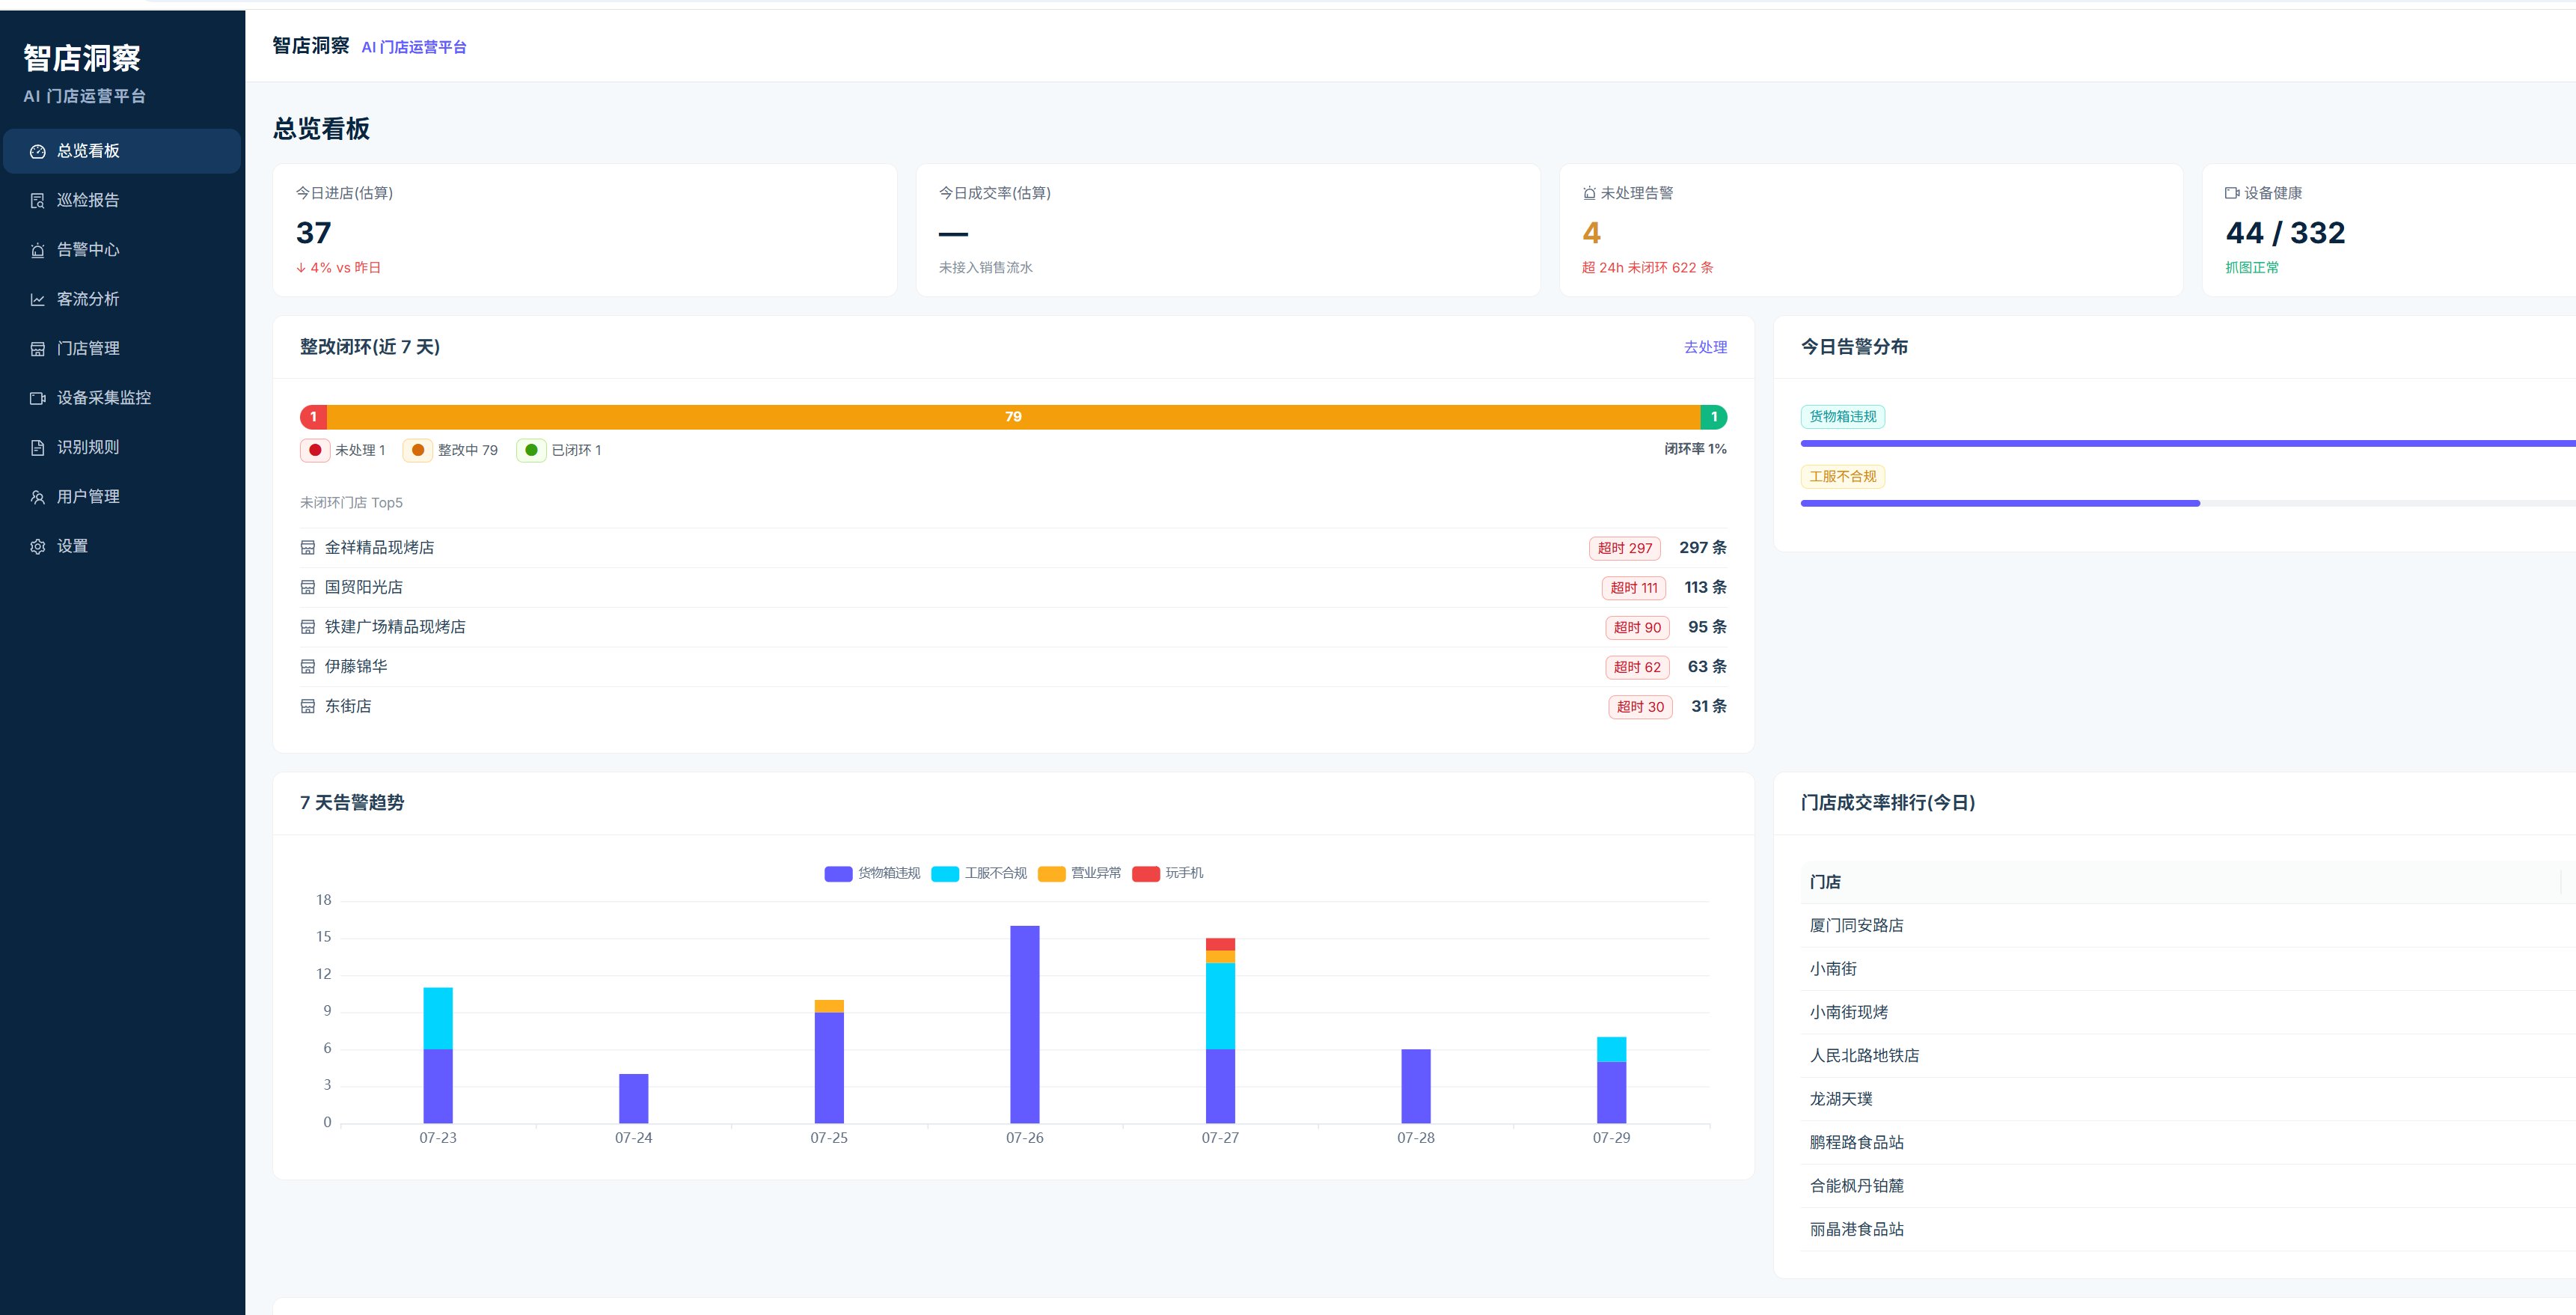The image size is (2576, 1315).
Task: Click the 去处理 link
Action: (x=1705, y=347)
